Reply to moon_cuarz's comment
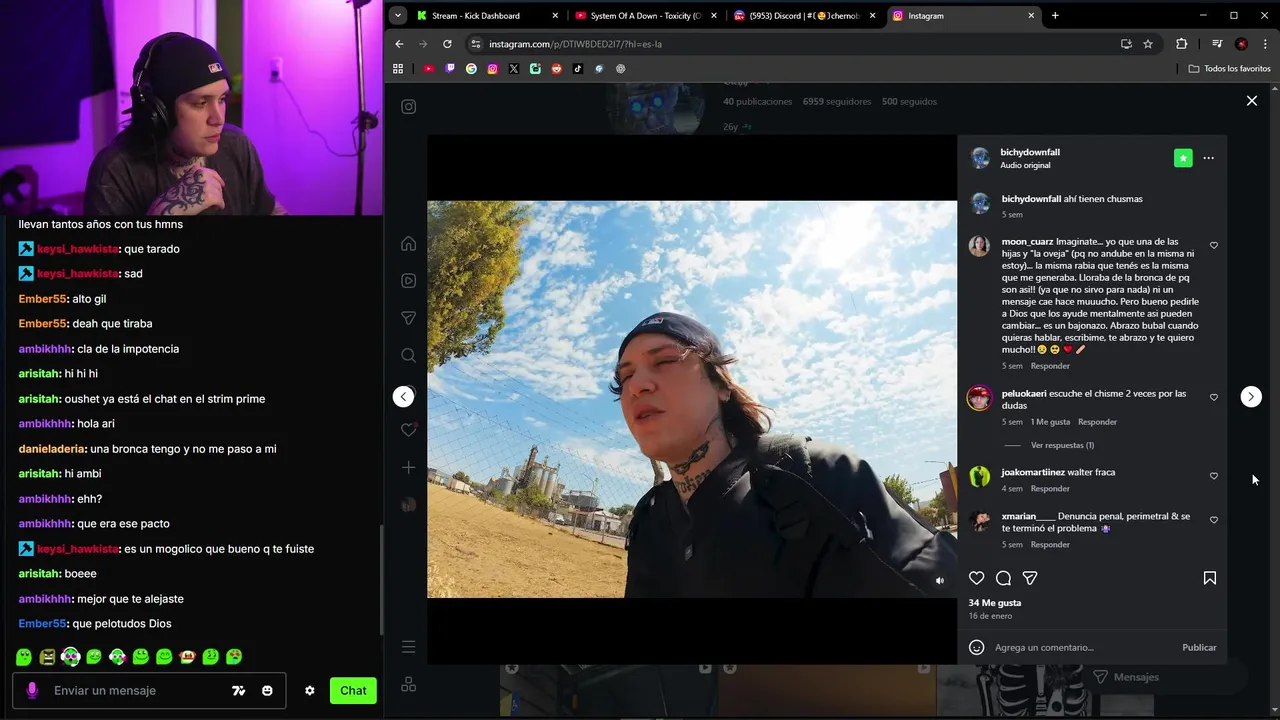The width and height of the screenshot is (1280, 720). click(x=1050, y=366)
